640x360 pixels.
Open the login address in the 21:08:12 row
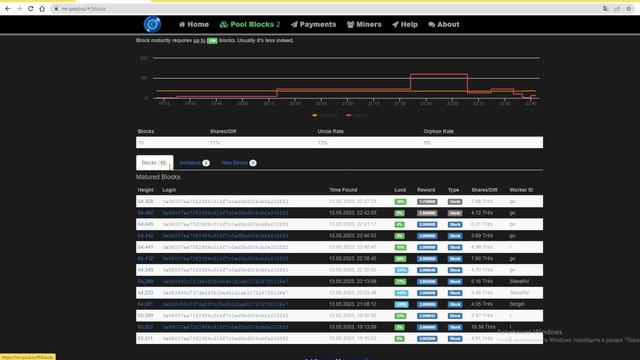coord(225,304)
